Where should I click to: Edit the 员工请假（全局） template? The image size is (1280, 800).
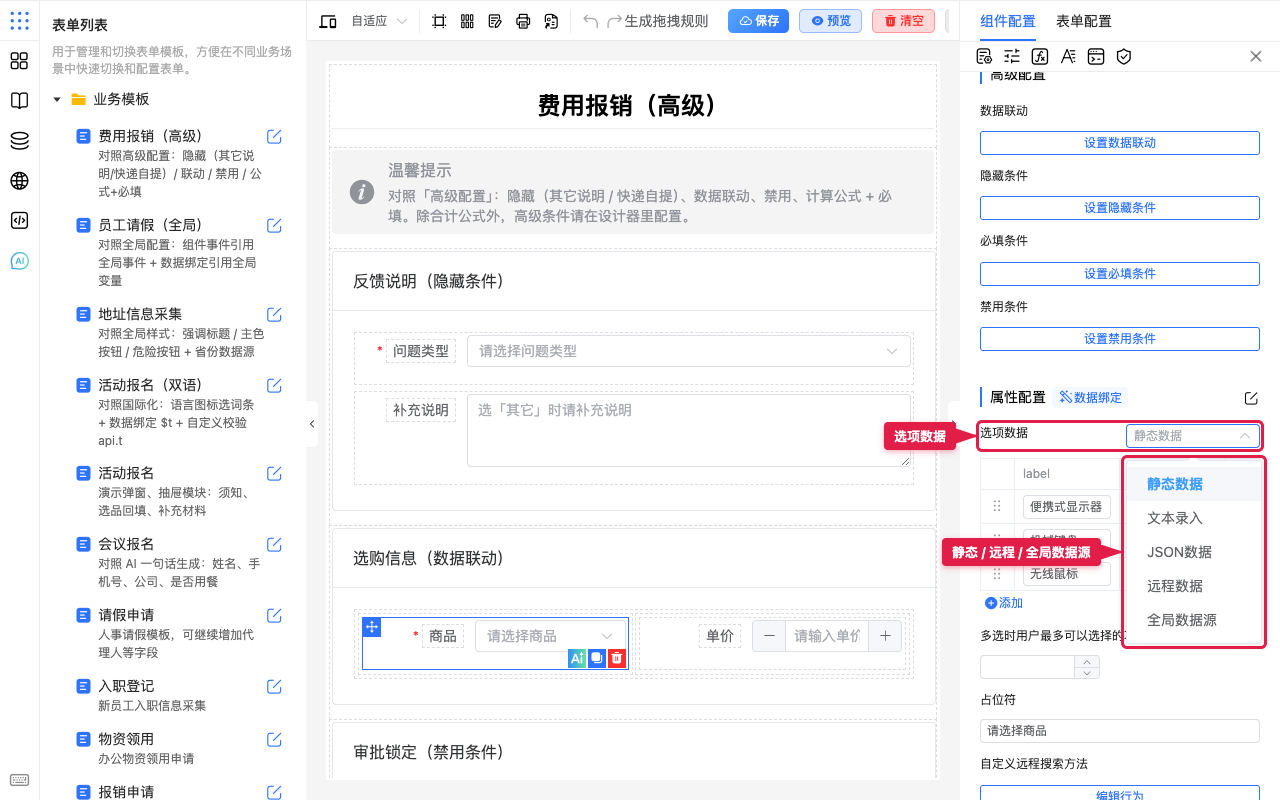click(274, 226)
